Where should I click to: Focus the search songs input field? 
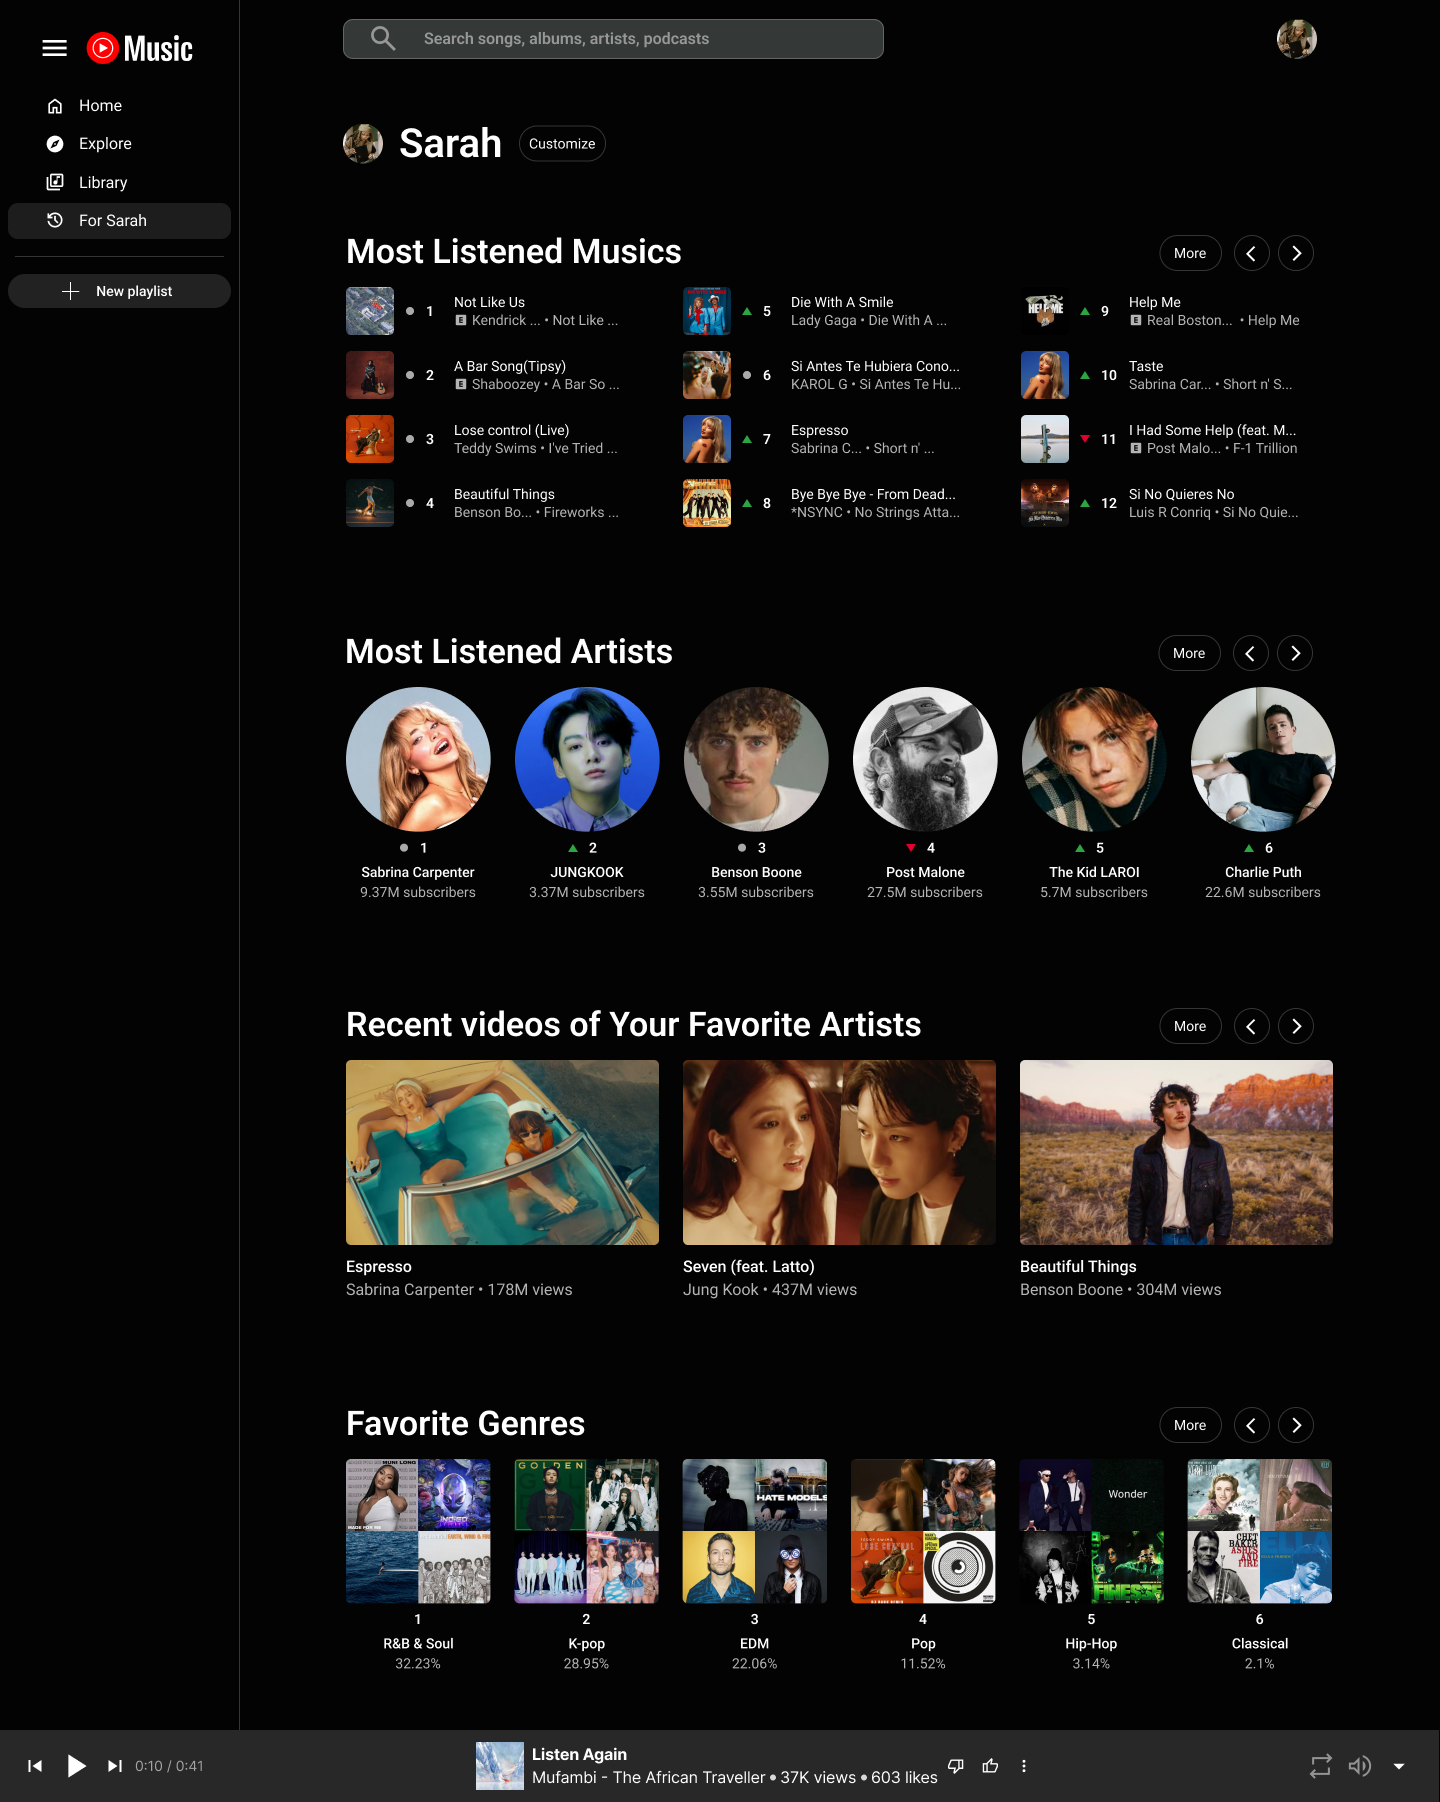coord(613,39)
